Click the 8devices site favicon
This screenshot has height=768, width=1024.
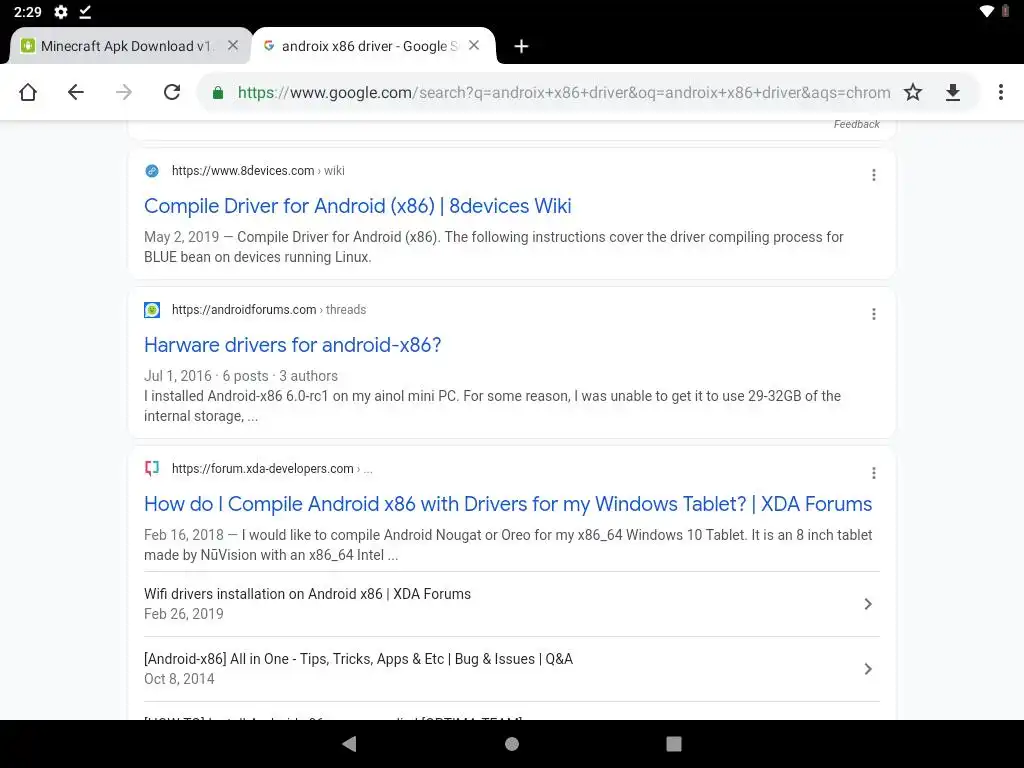click(x=152, y=170)
